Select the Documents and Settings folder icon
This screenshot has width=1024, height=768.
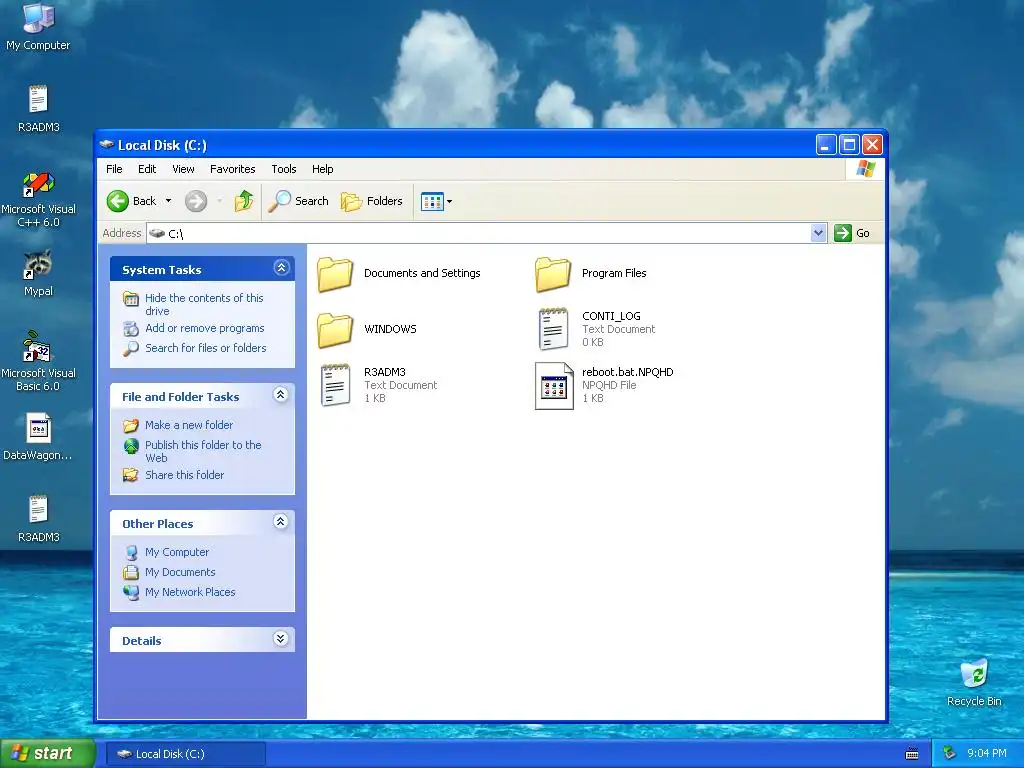coord(335,274)
